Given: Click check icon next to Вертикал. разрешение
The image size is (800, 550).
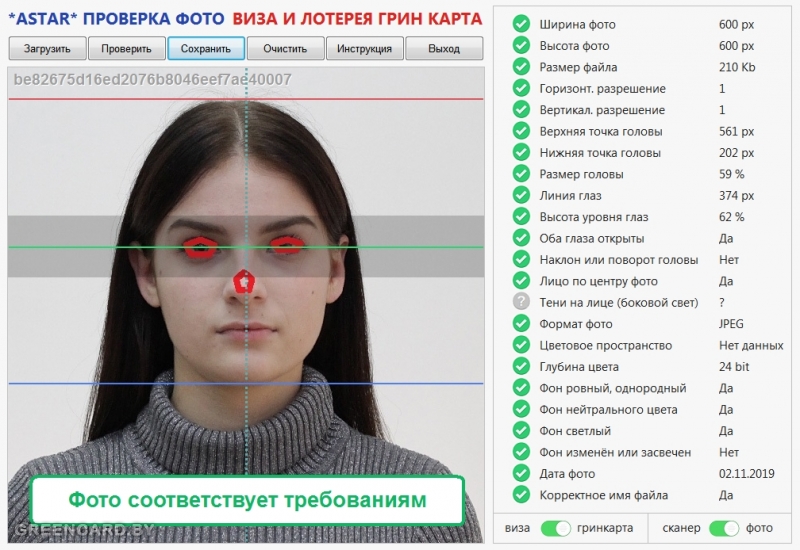Looking at the screenshot, I should [521, 110].
